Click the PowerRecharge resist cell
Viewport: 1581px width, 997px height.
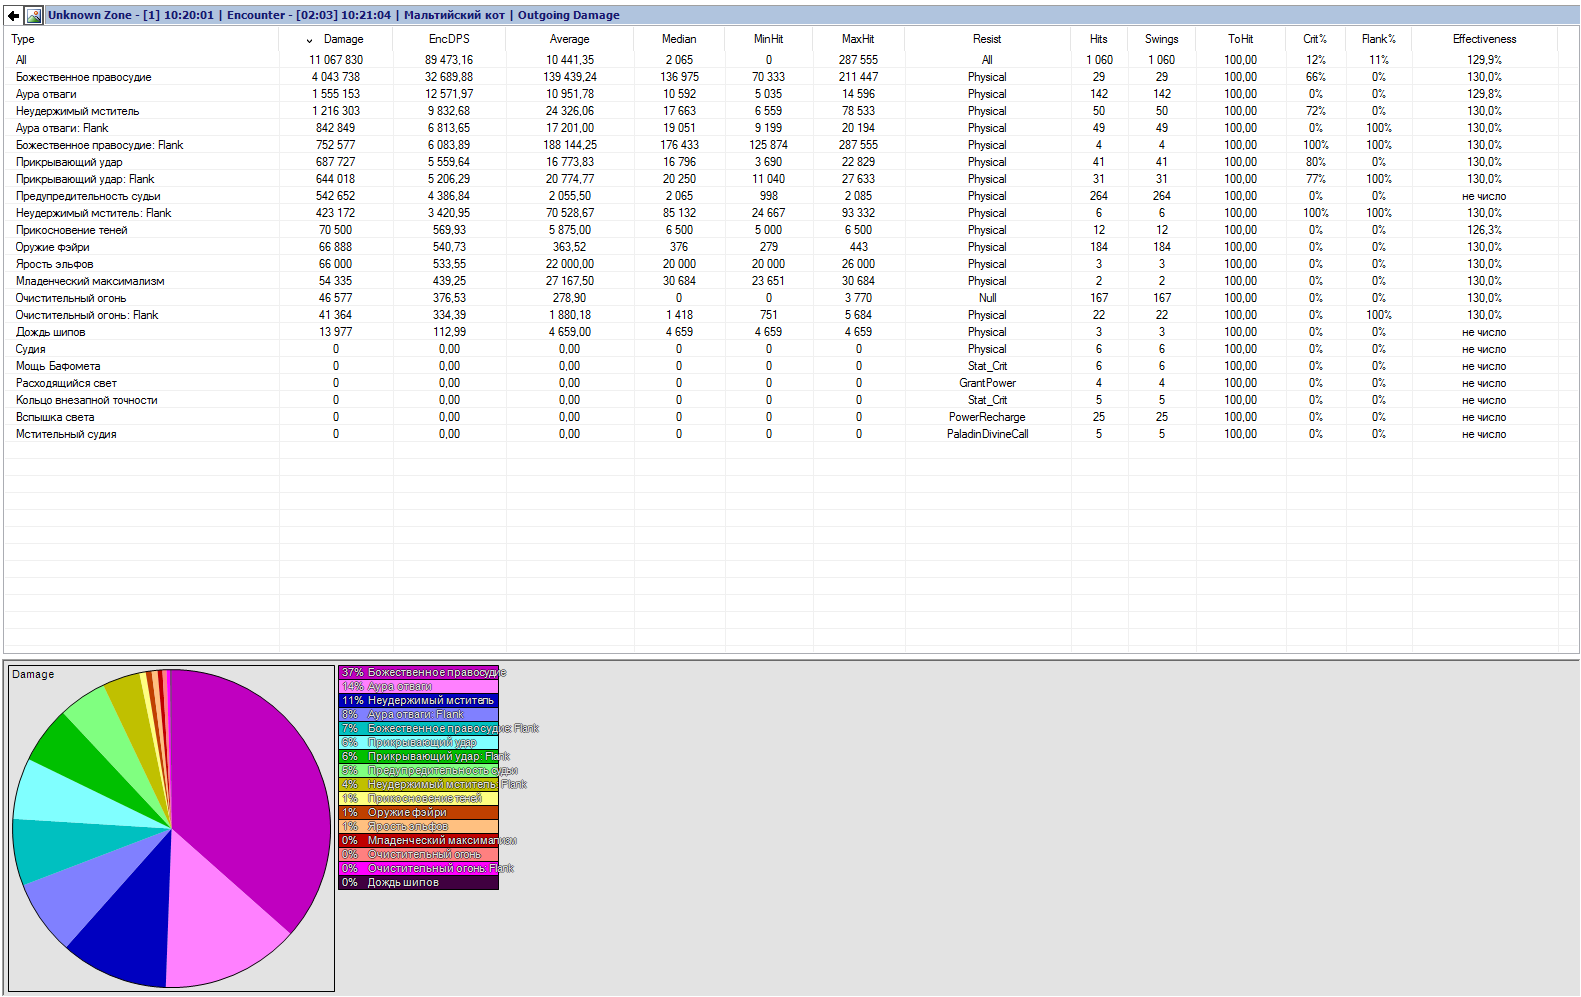[x=987, y=417]
